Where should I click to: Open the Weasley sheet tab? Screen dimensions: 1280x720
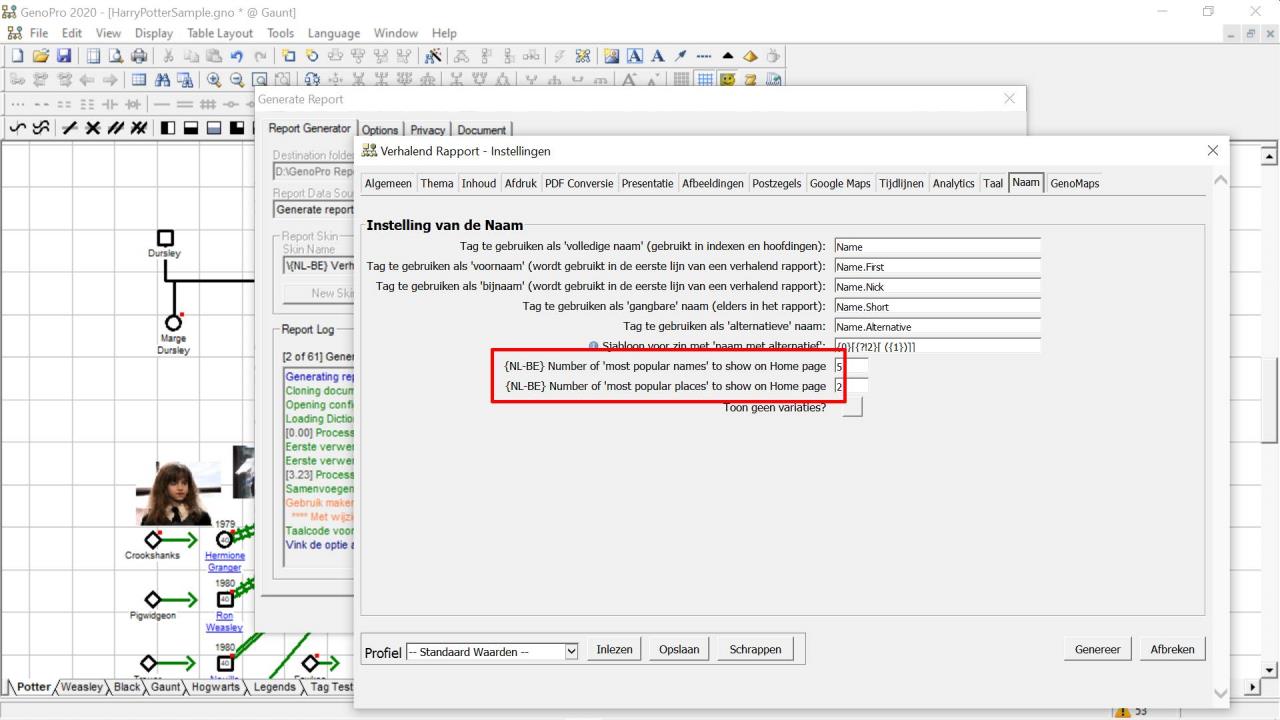coord(82,687)
